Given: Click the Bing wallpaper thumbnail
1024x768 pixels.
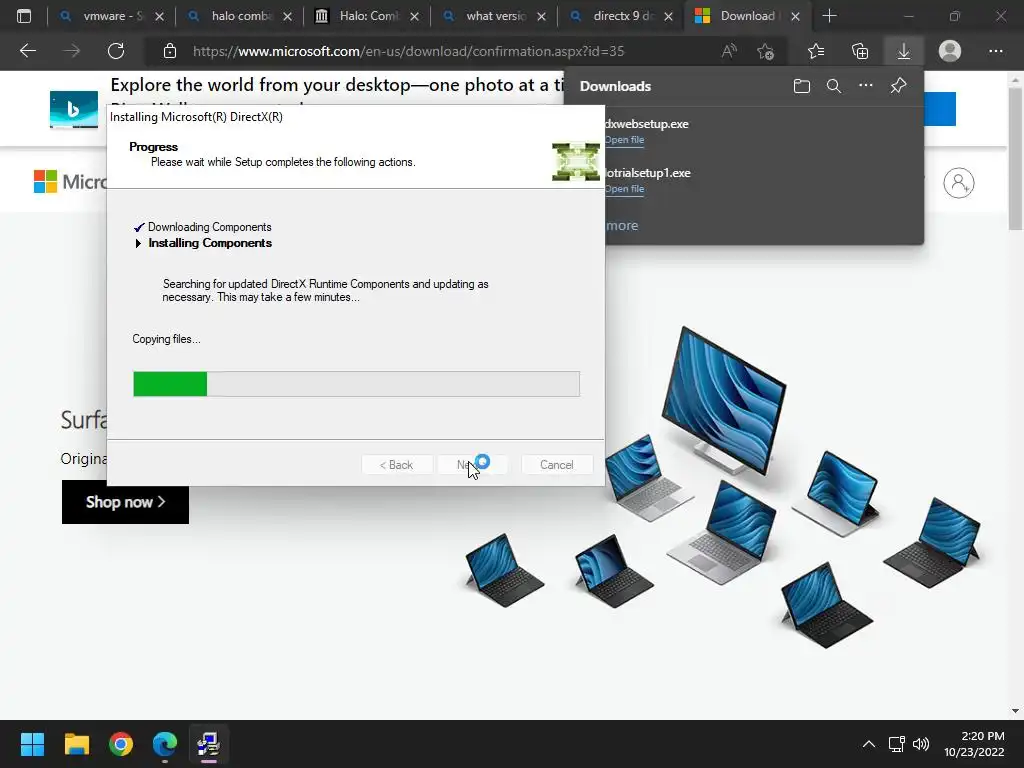Looking at the screenshot, I should pyautogui.click(x=74, y=109).
